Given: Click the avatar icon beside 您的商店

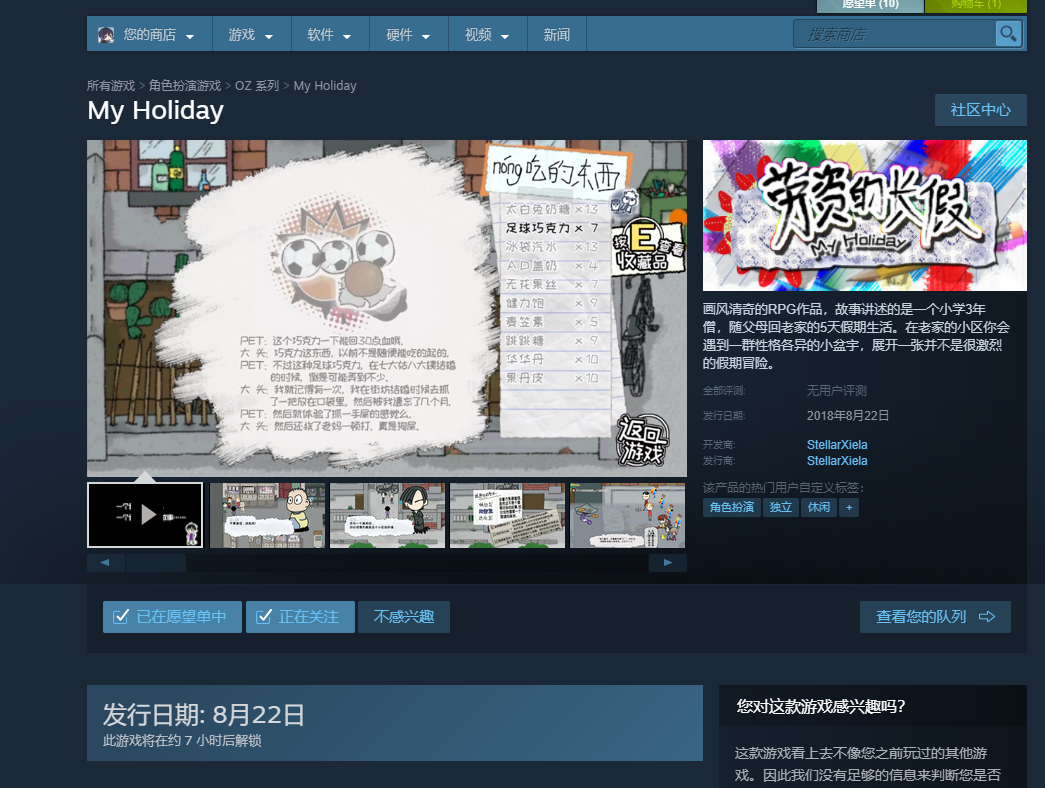Looking at the screenshot, I should point(106,35).
